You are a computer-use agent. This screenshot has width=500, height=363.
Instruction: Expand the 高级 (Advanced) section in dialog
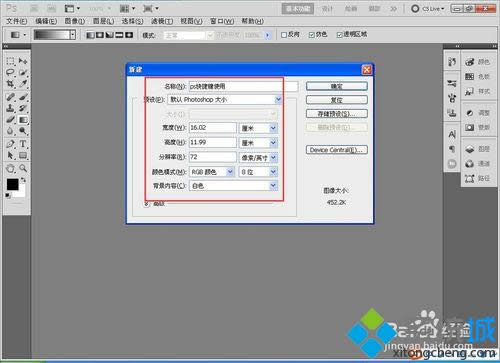tap(147, 204)
